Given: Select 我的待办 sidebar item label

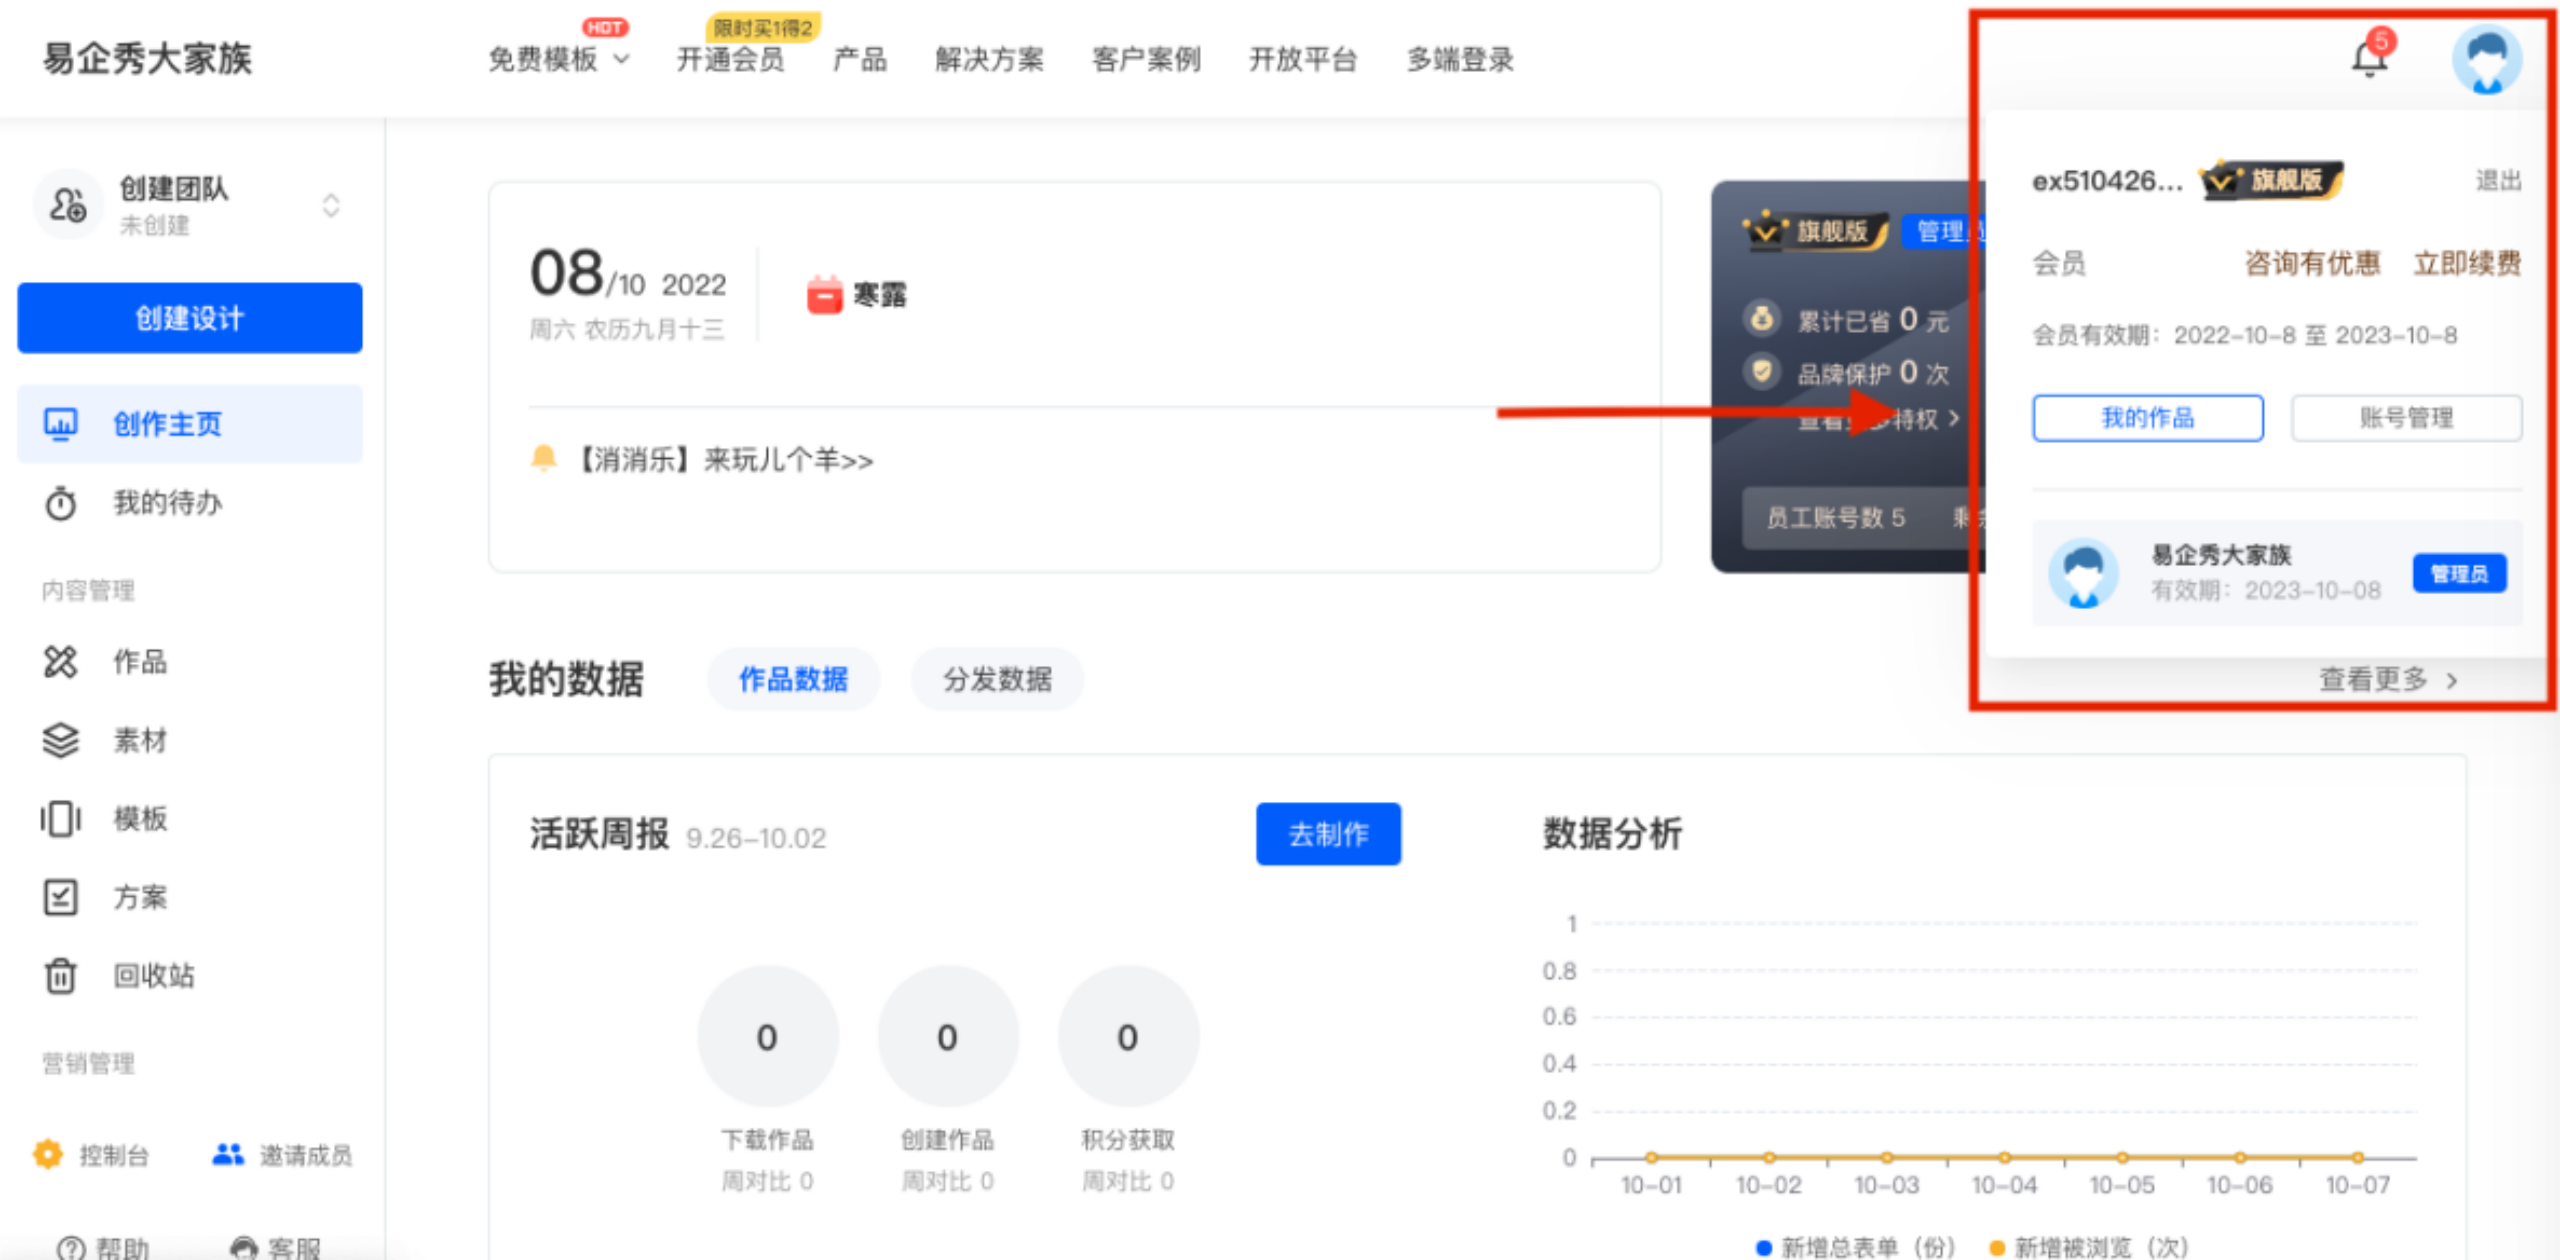Looking at the screenshot, I should [x=167, y=503].
